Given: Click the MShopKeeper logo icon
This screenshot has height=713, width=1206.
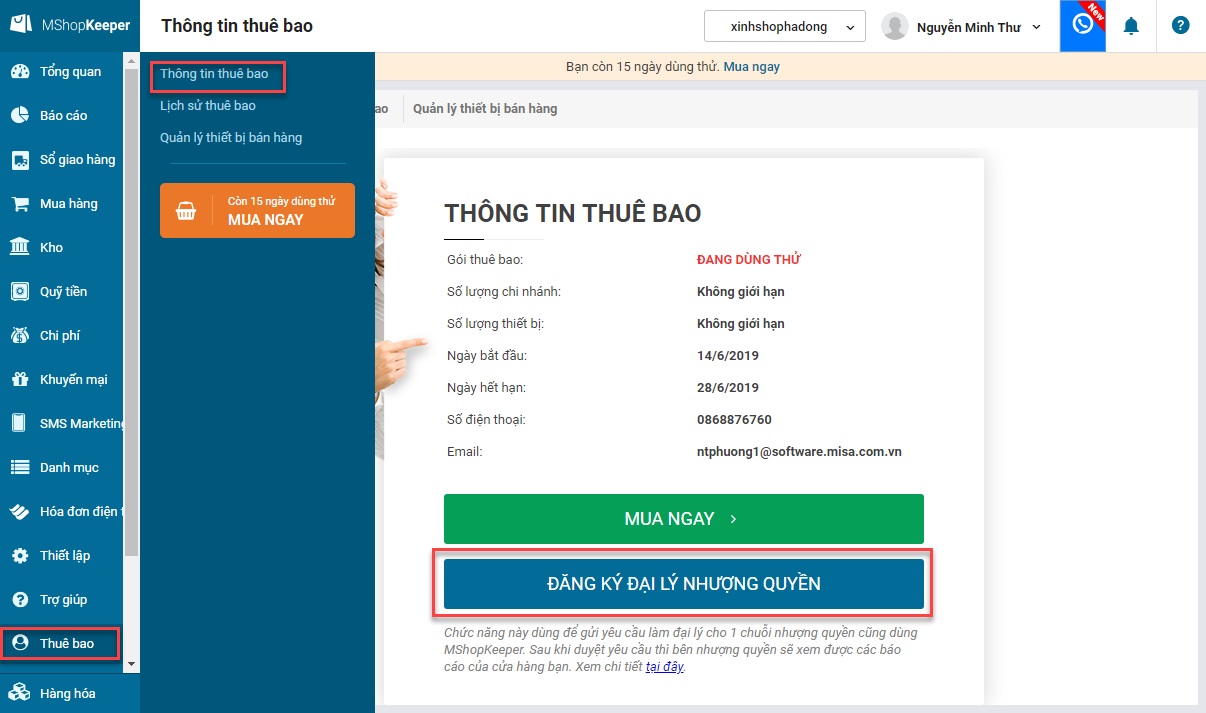Looking at the screenshot, I should (x=20, y=25).
